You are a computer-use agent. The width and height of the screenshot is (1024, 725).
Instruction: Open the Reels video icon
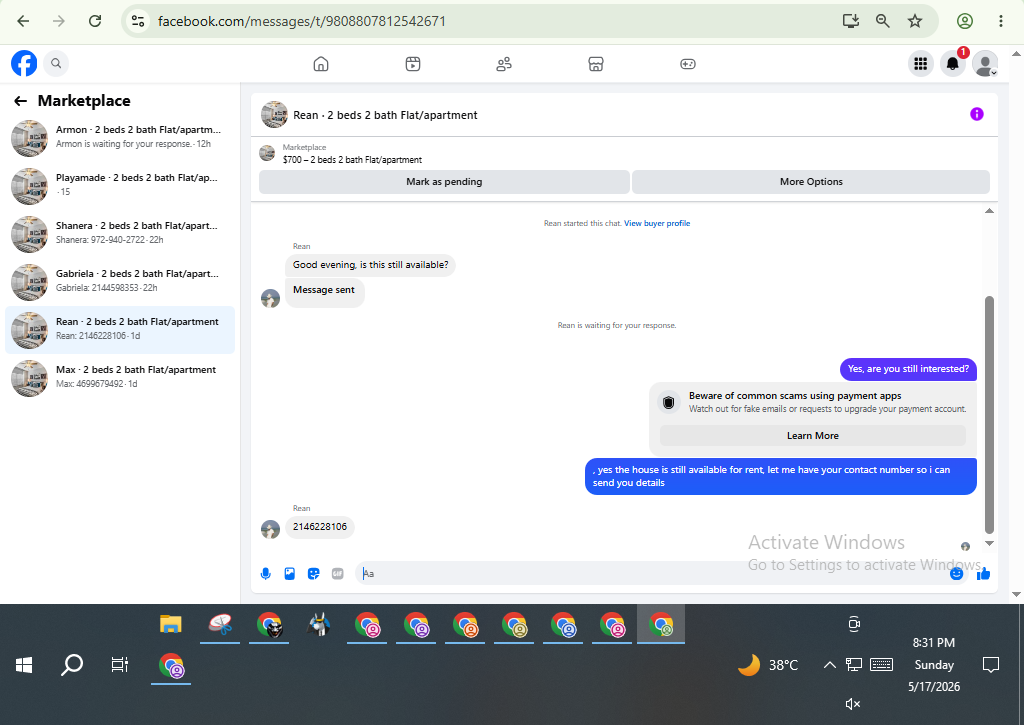(413, 64)
